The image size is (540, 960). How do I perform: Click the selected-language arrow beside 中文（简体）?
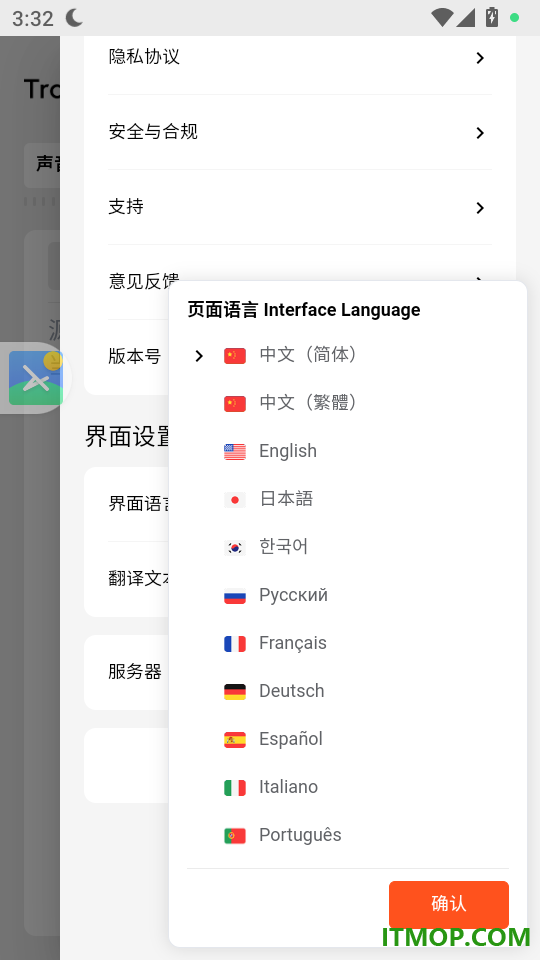198,356
